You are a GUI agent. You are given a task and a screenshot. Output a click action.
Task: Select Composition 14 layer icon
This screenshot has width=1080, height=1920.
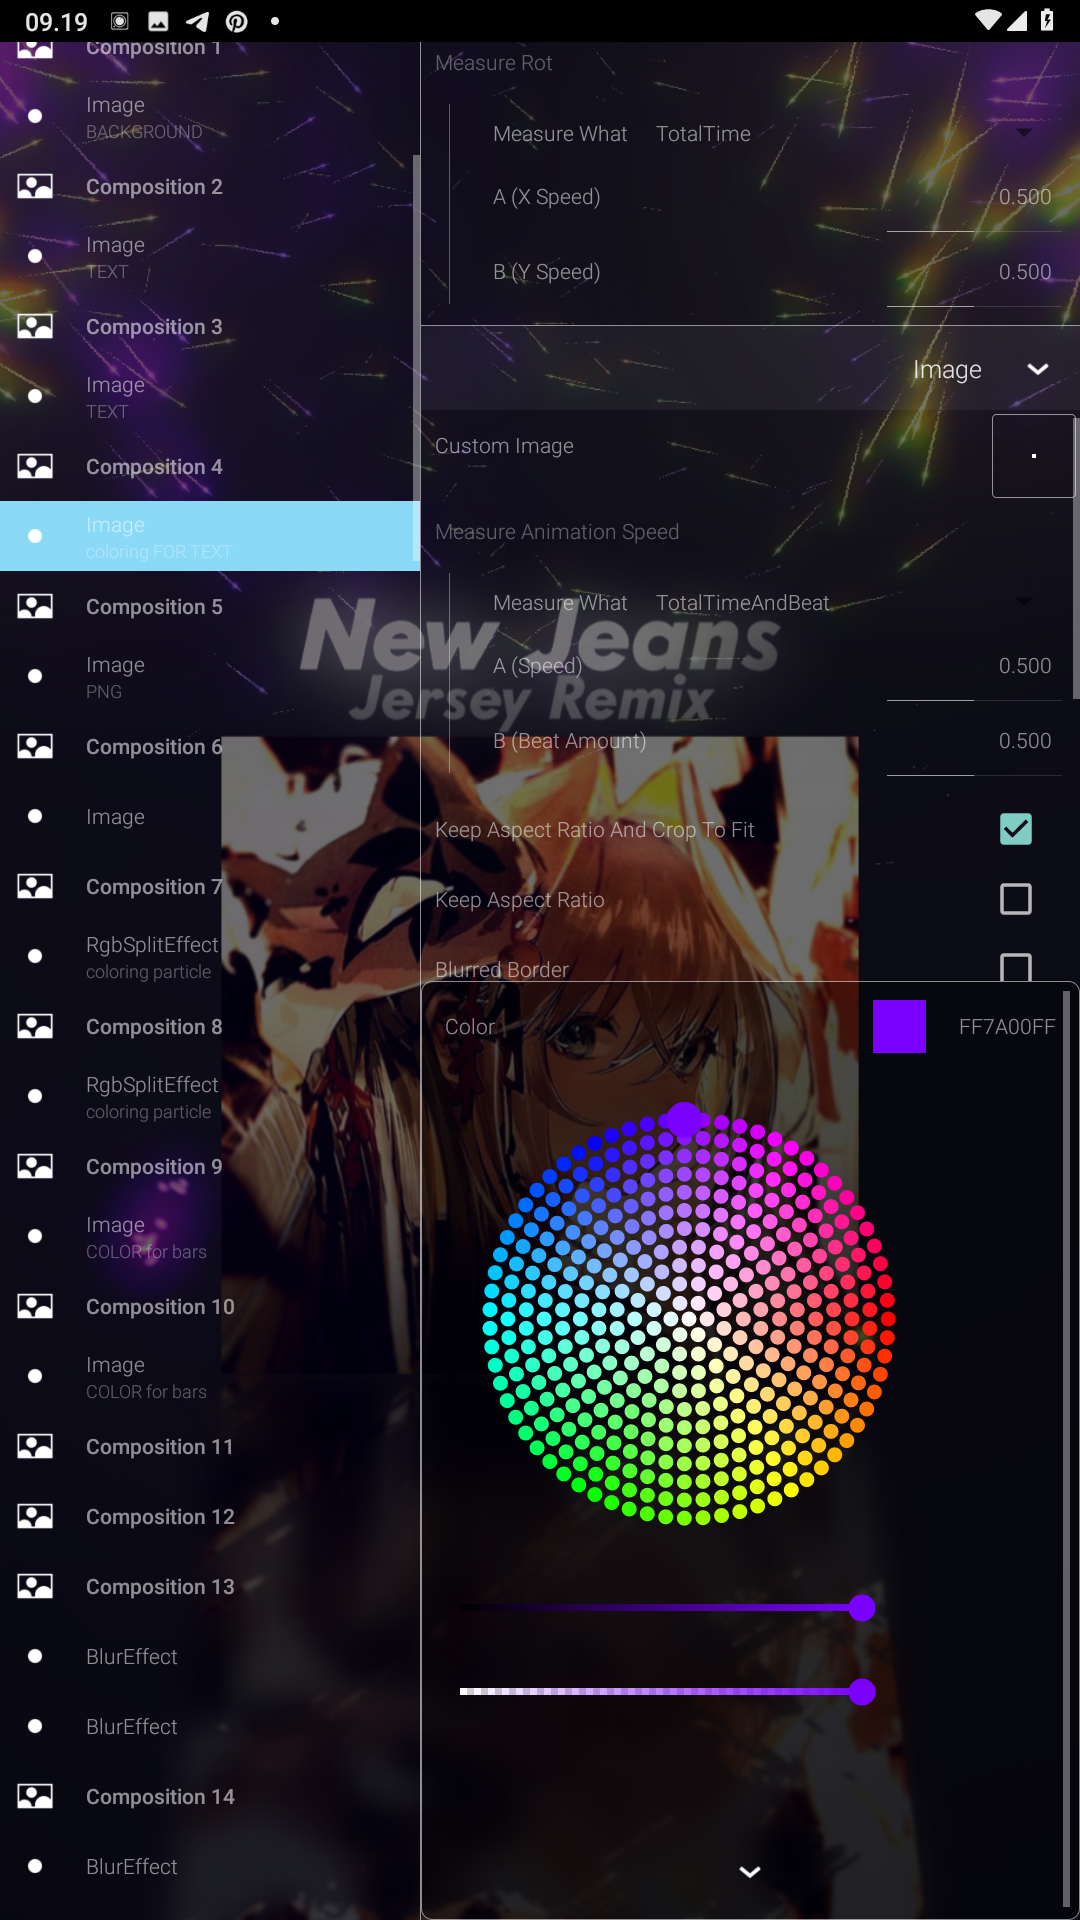pos(35,1796)
